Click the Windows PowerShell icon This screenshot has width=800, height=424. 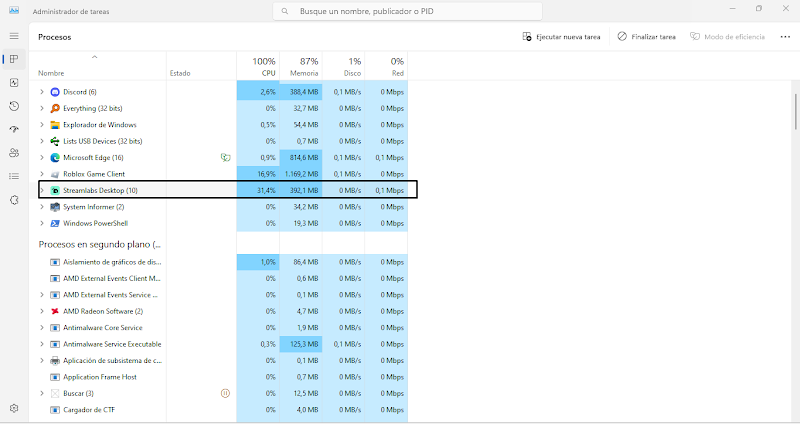click(x=55, y=223)
